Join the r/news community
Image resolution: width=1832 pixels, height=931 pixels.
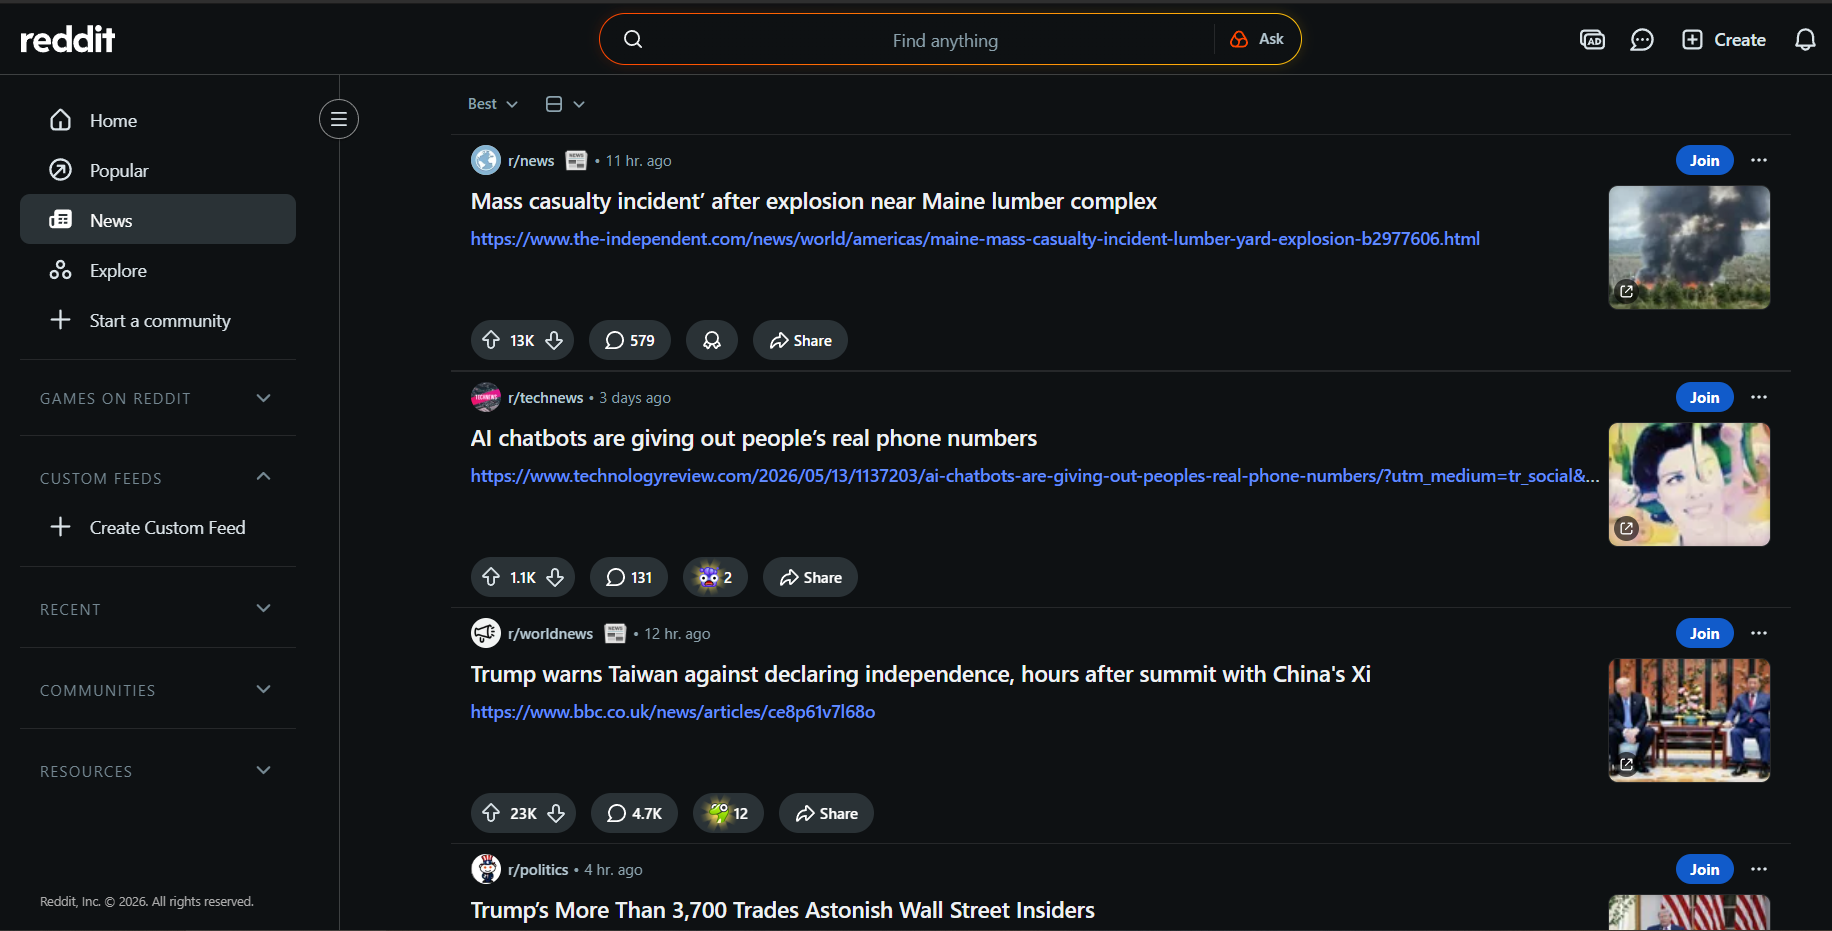coord(1705,160)
